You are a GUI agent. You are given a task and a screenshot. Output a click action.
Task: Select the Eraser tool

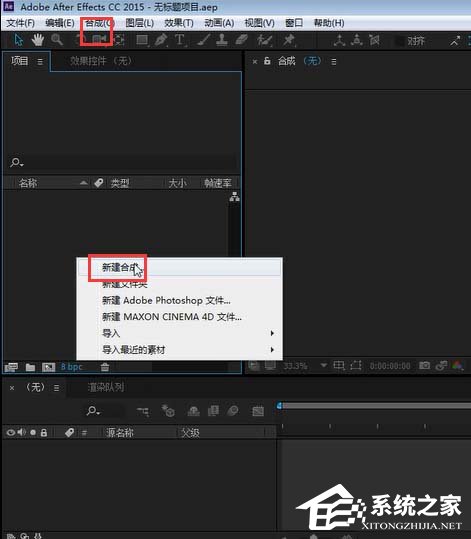[x=242, y=40]
